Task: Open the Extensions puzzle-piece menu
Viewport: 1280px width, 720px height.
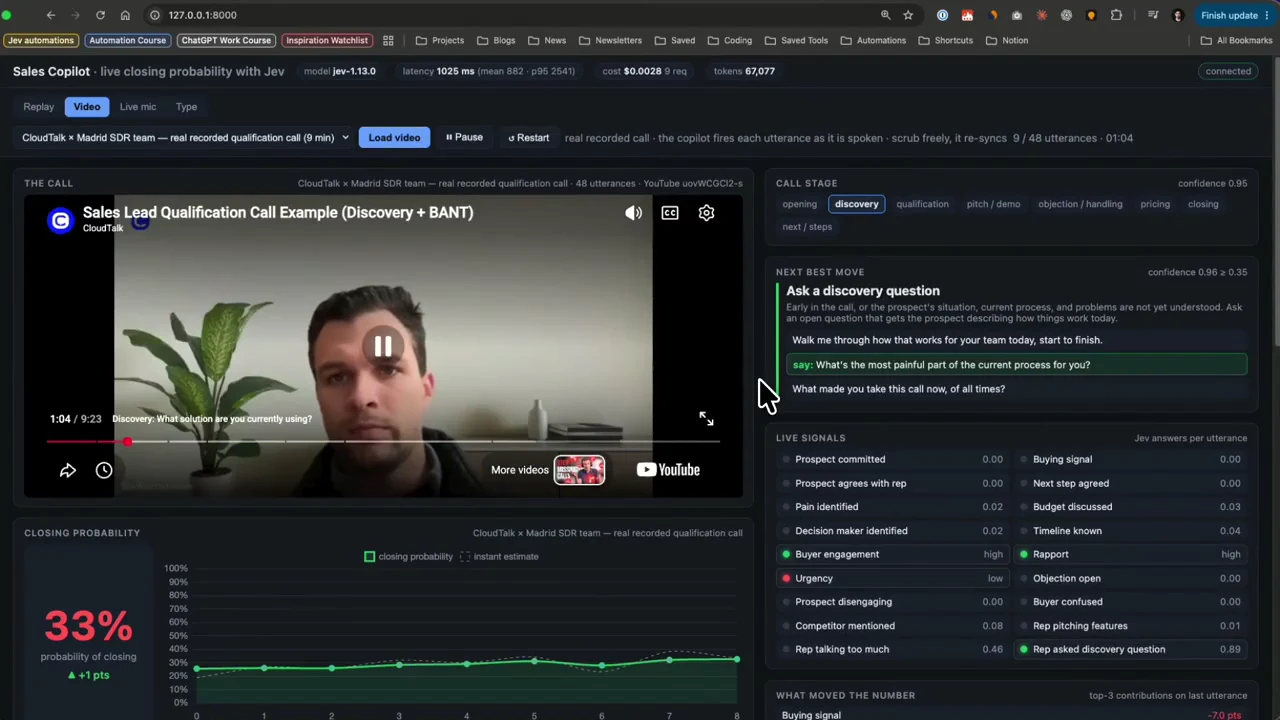Action: (x=1116, y=15)
